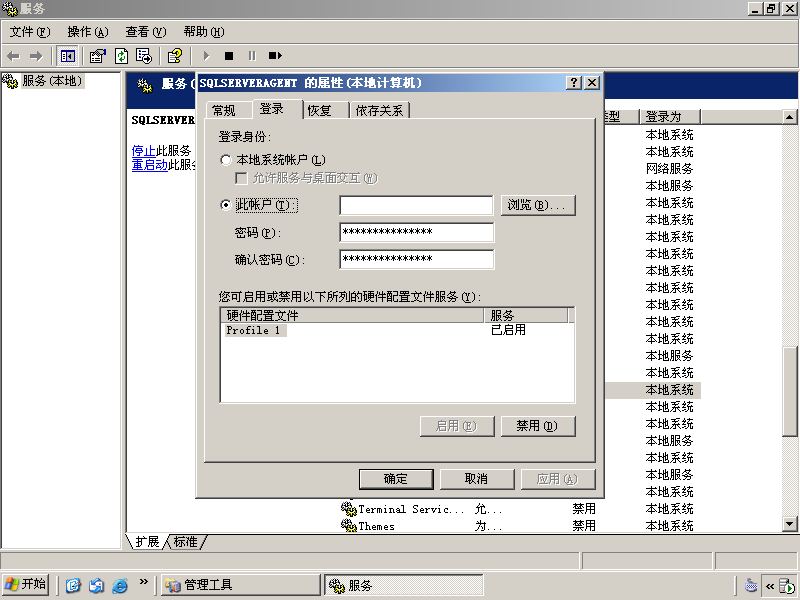
Task: Click 禁用(D) button
Action: [538, 426]
